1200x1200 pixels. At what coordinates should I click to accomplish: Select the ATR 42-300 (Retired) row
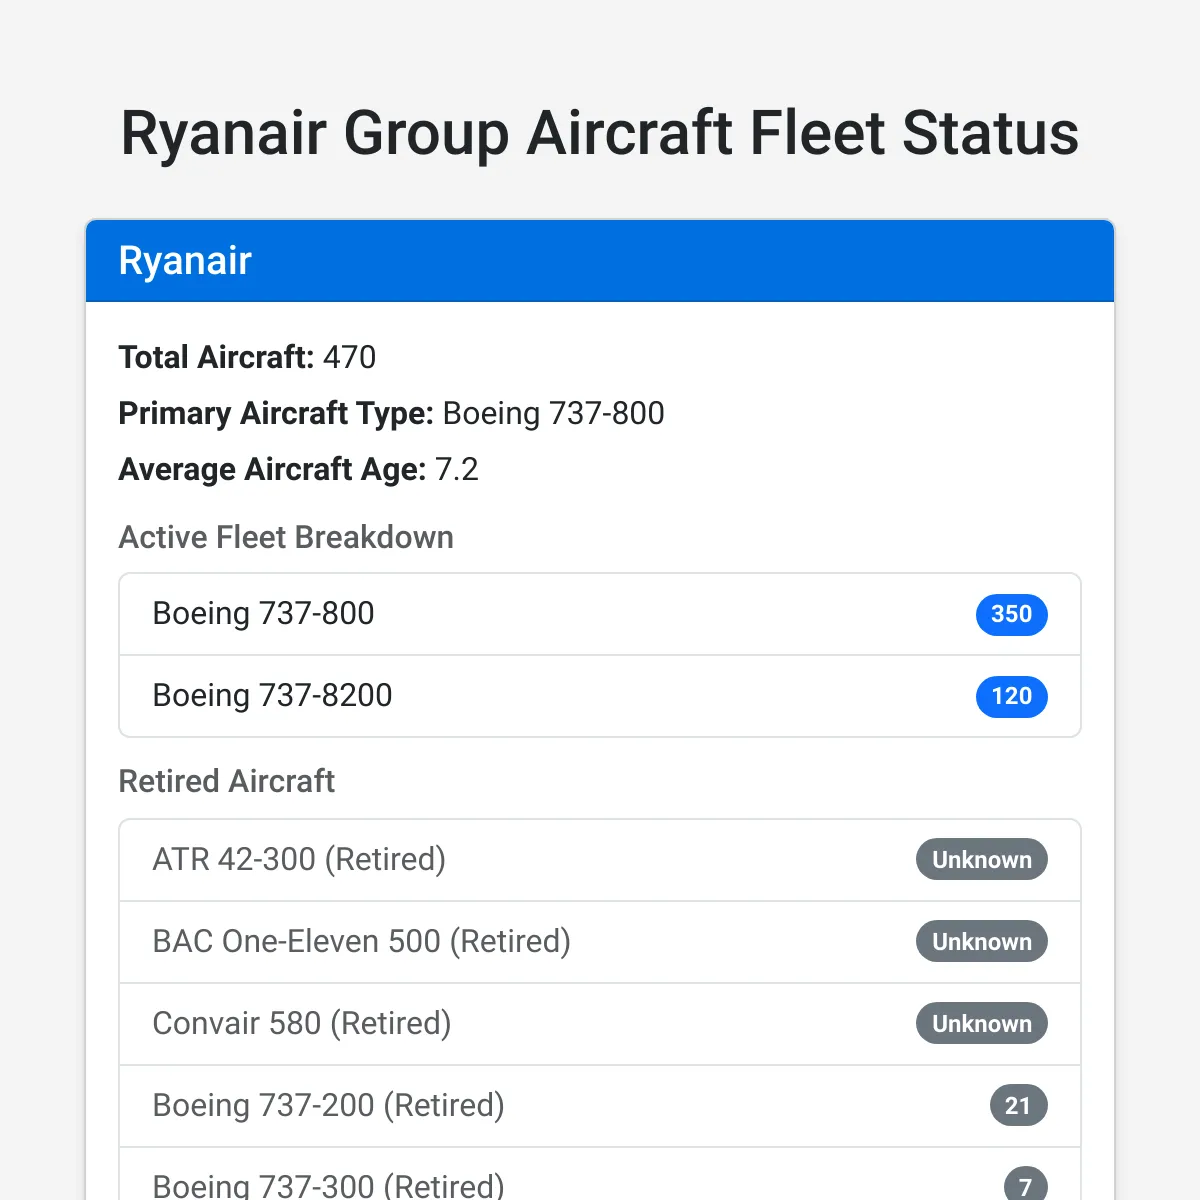click(600, 860)
